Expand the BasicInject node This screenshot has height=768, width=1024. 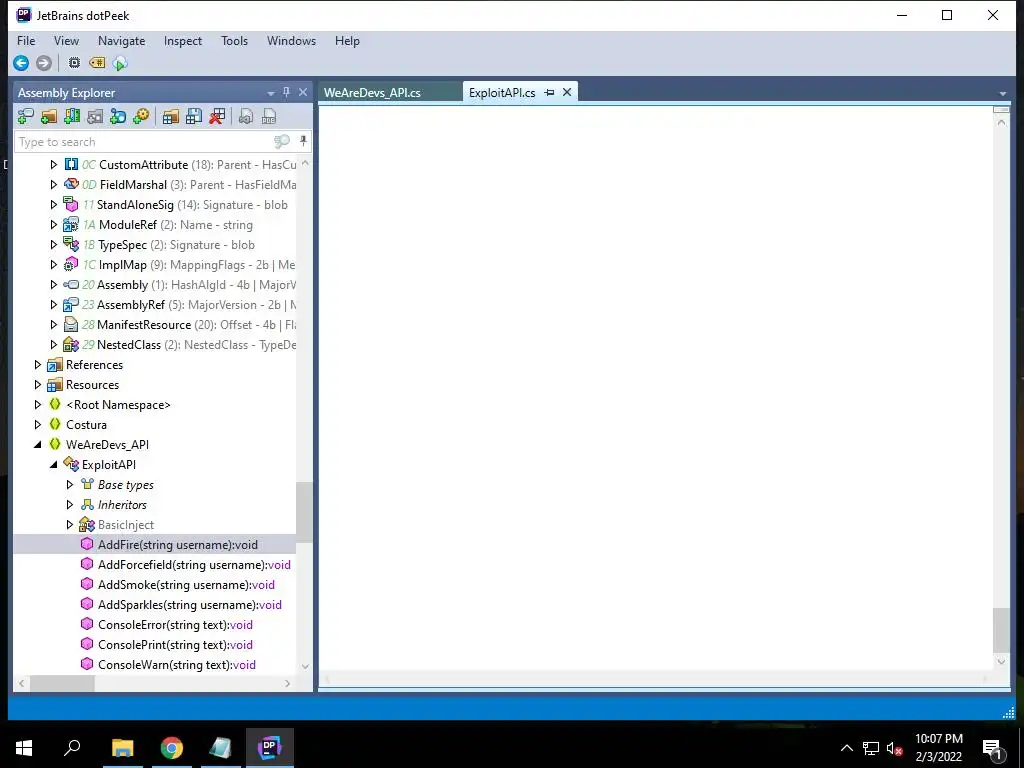(70, 524)
